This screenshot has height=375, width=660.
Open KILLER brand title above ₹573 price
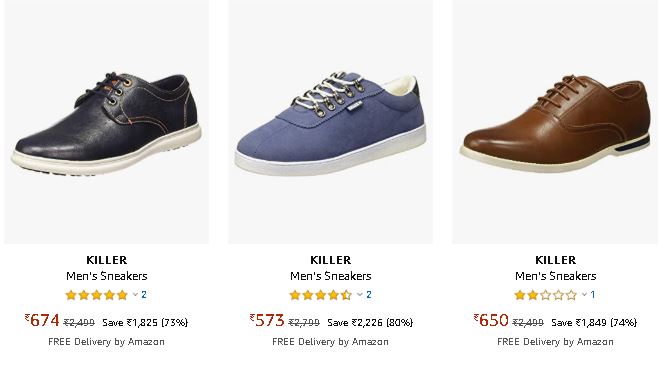pyautogui.click(x=330, y=260)
